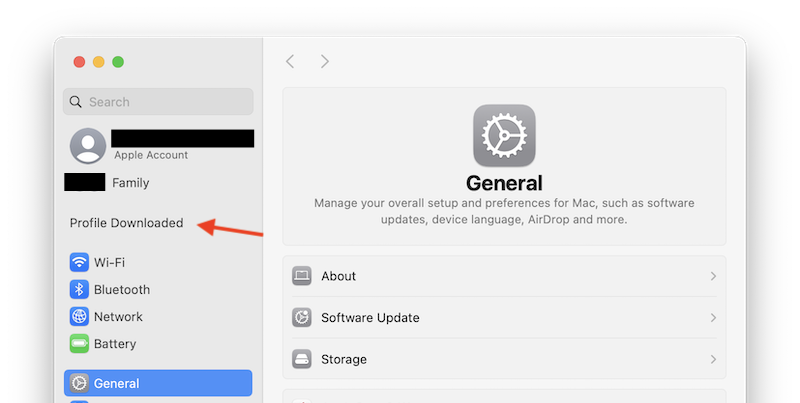Click the Apple Account avatar
Screen dimensions: 800x403
[x=88, y=146]
